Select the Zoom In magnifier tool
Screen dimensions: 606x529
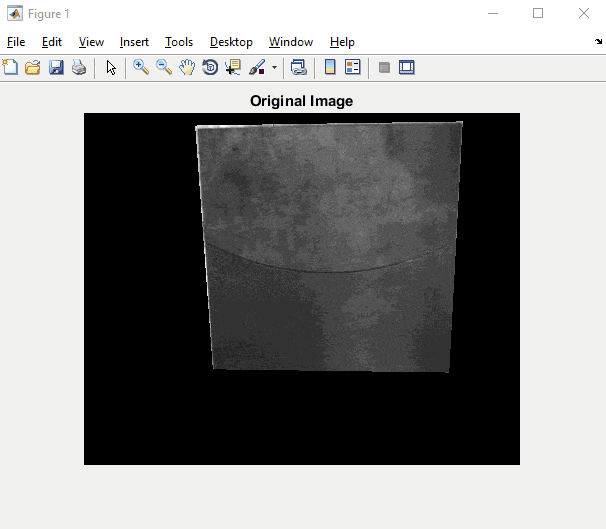141,68
